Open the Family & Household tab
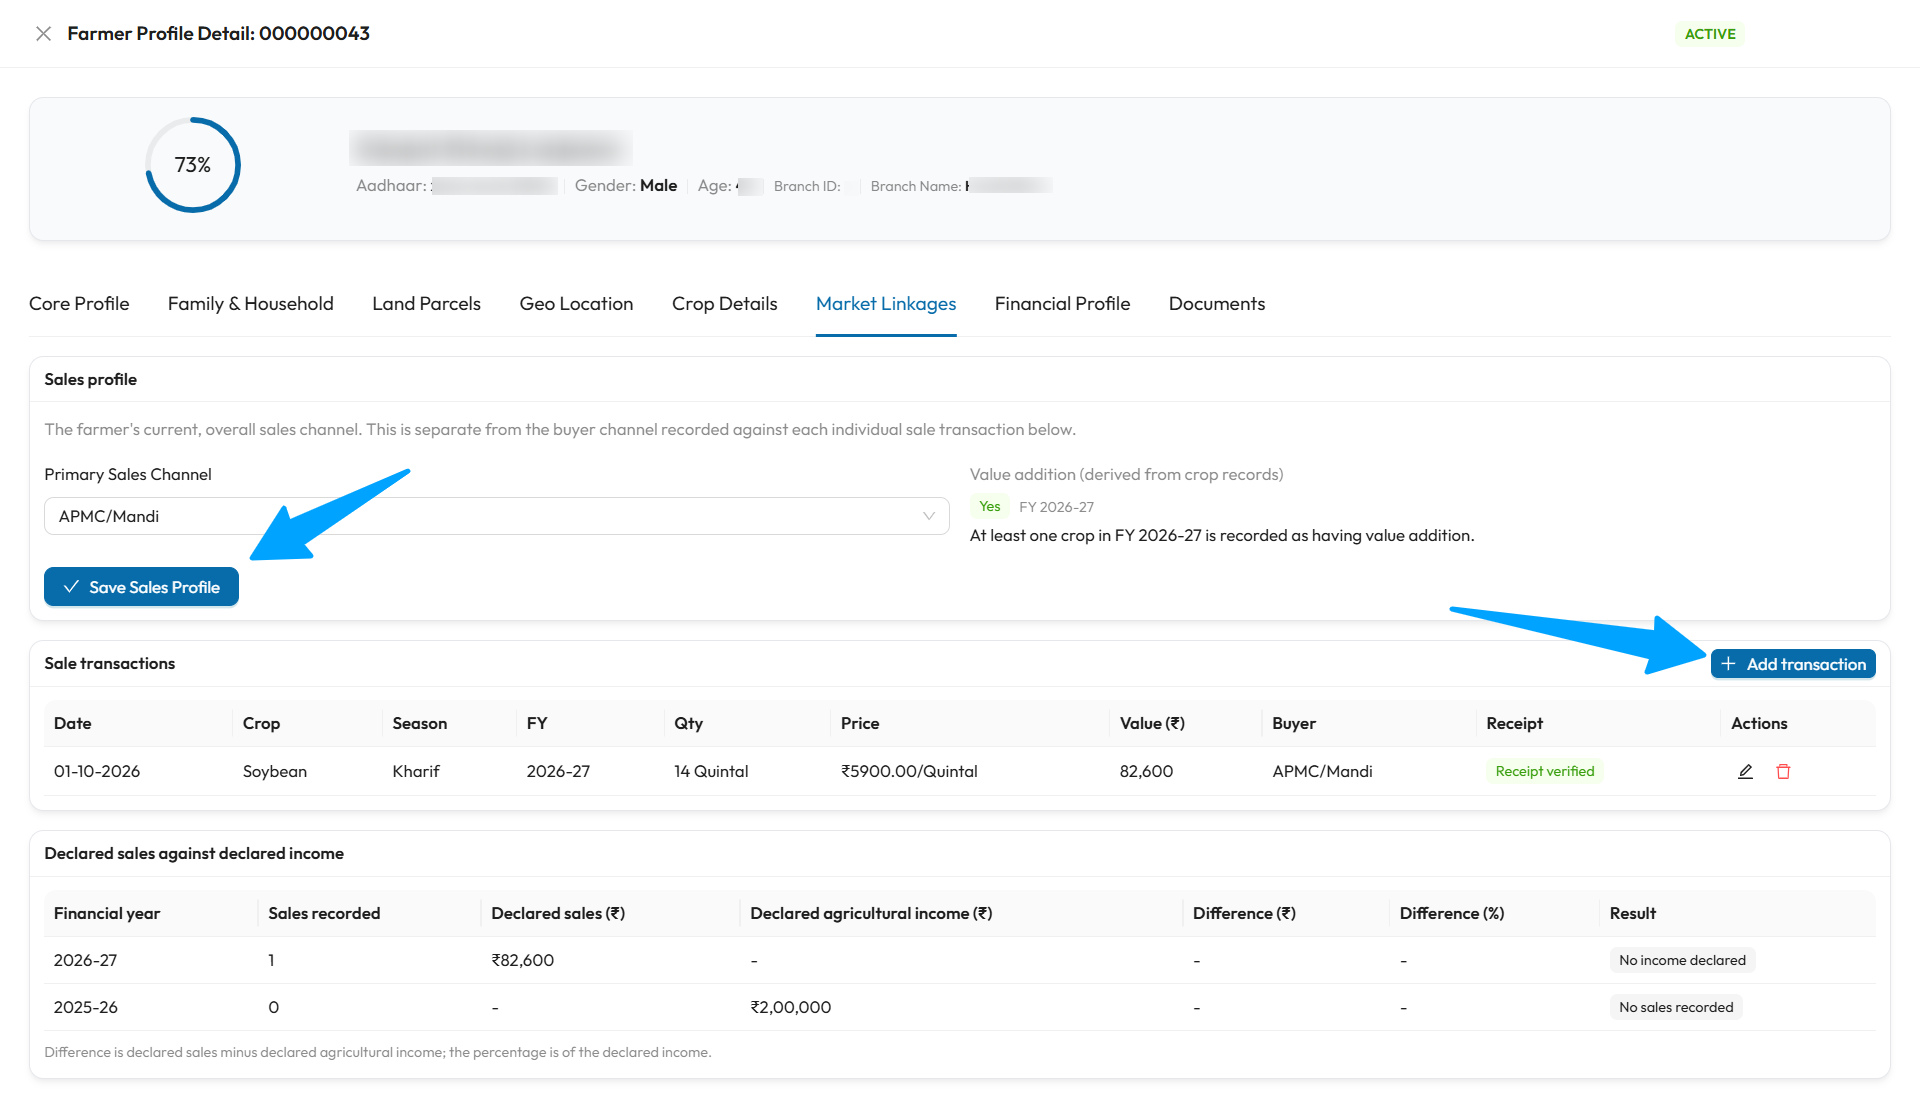 pyautogui.click(x=251, y=304)
